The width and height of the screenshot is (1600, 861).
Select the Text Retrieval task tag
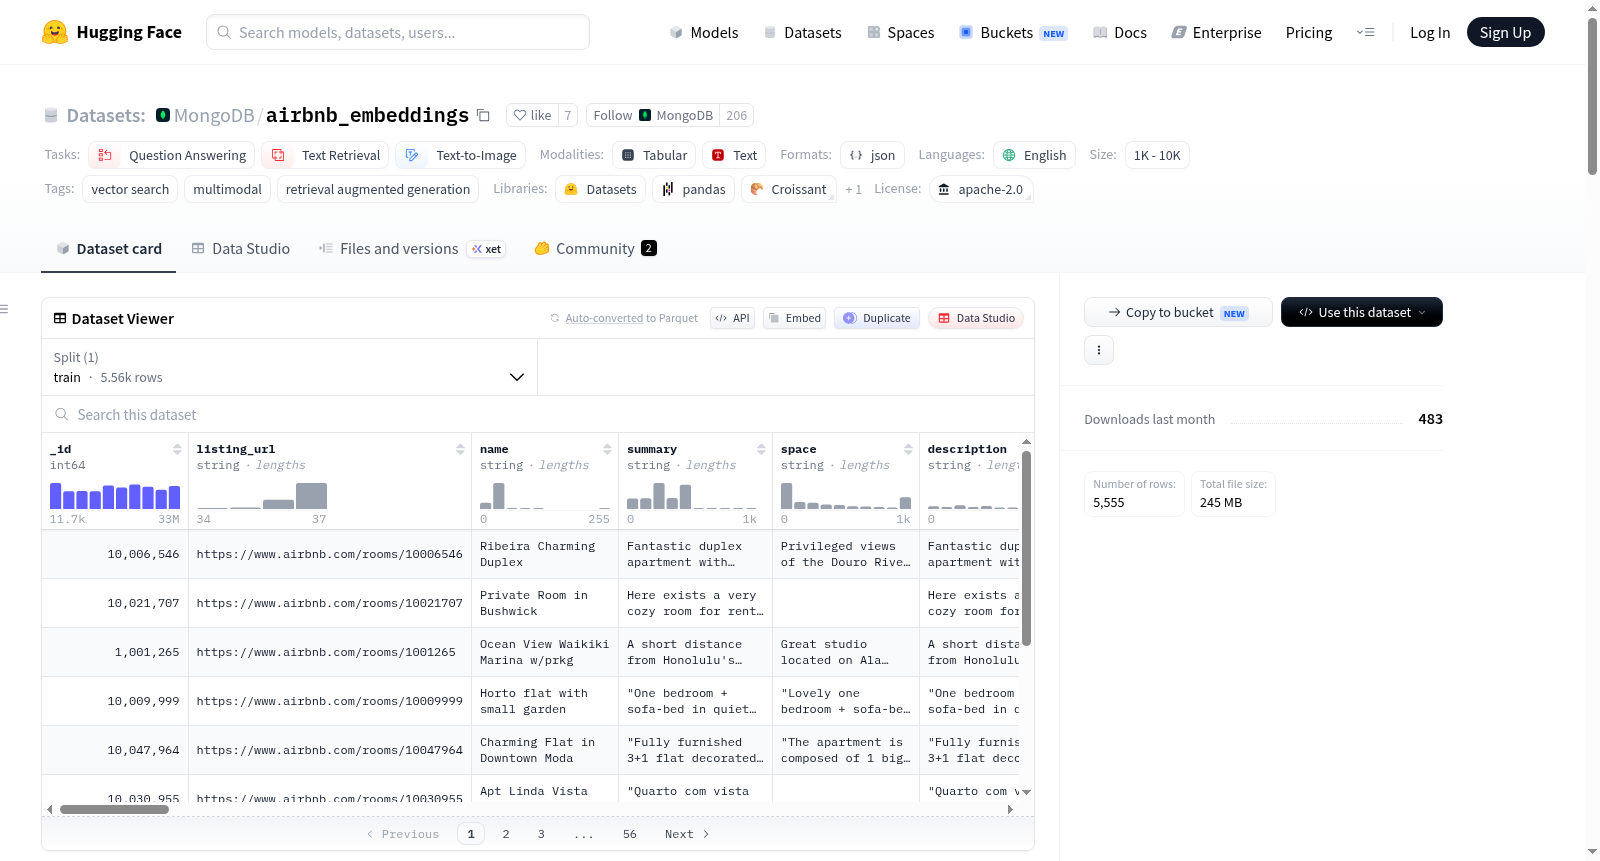coord(327,155)
